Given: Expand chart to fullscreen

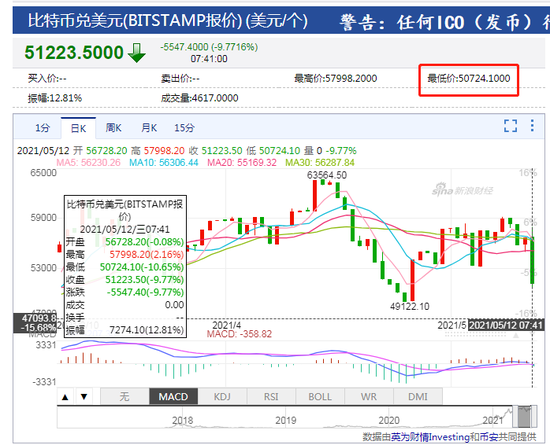Looking at the screenshot, I should 510,126.
